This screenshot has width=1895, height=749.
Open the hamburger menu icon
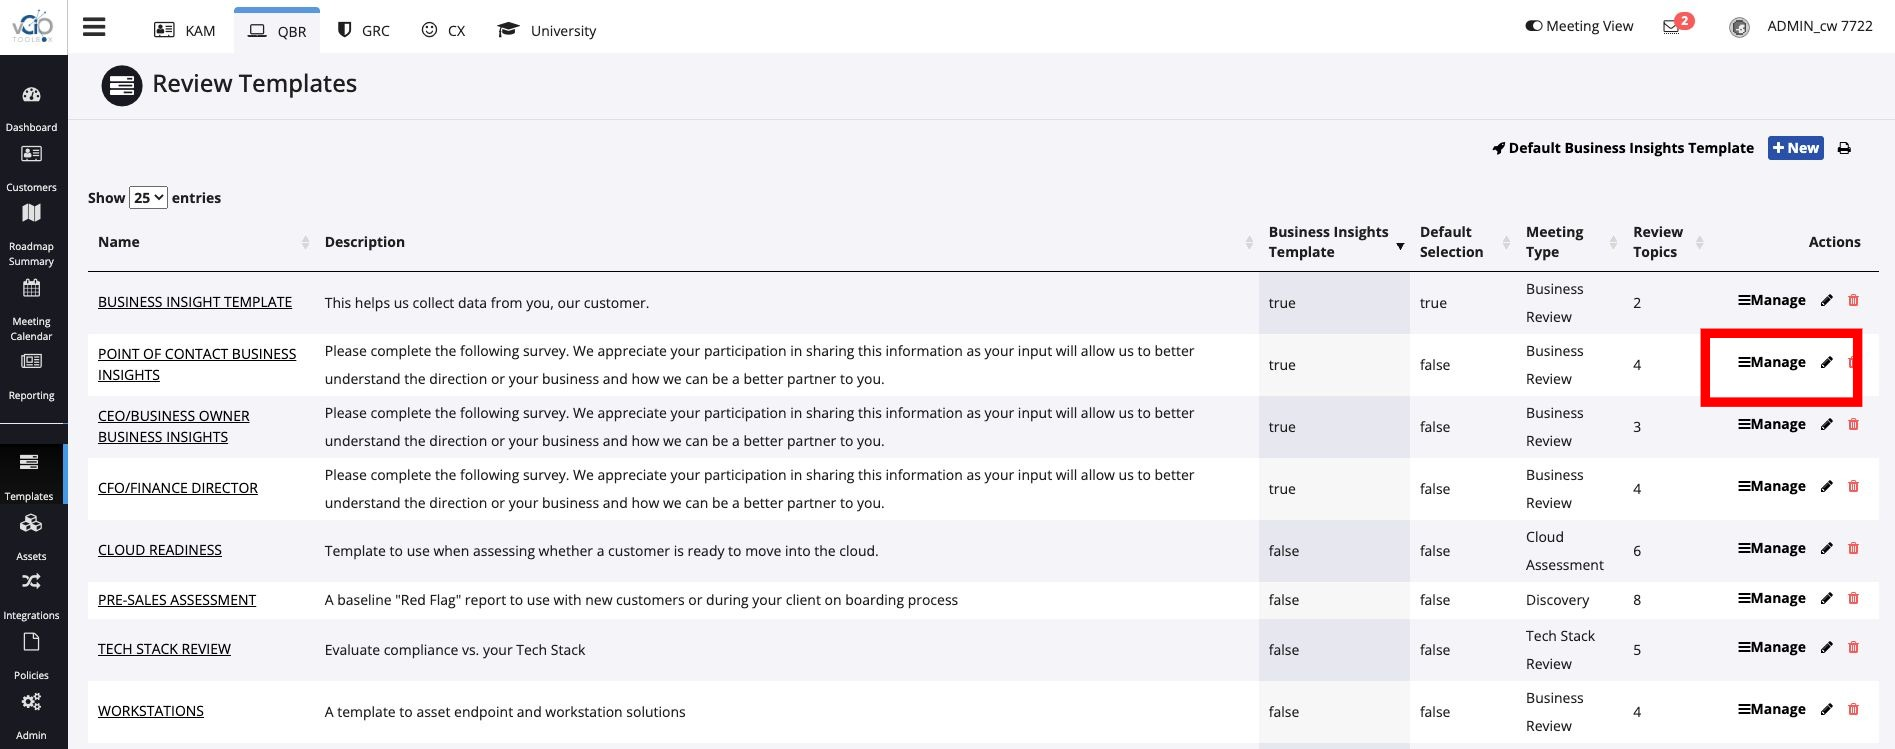click(94, 27)
